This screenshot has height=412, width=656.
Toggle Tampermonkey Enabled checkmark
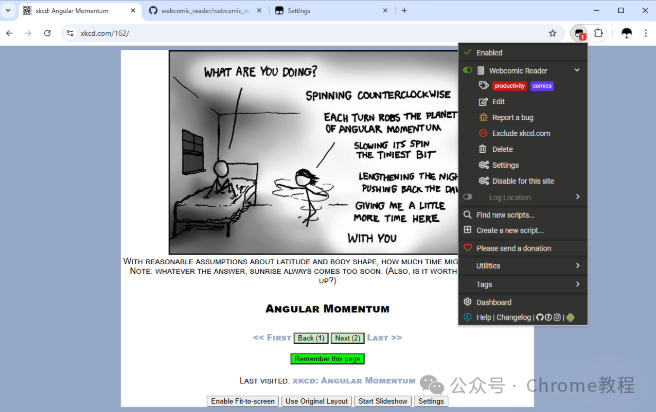point(468,52)
